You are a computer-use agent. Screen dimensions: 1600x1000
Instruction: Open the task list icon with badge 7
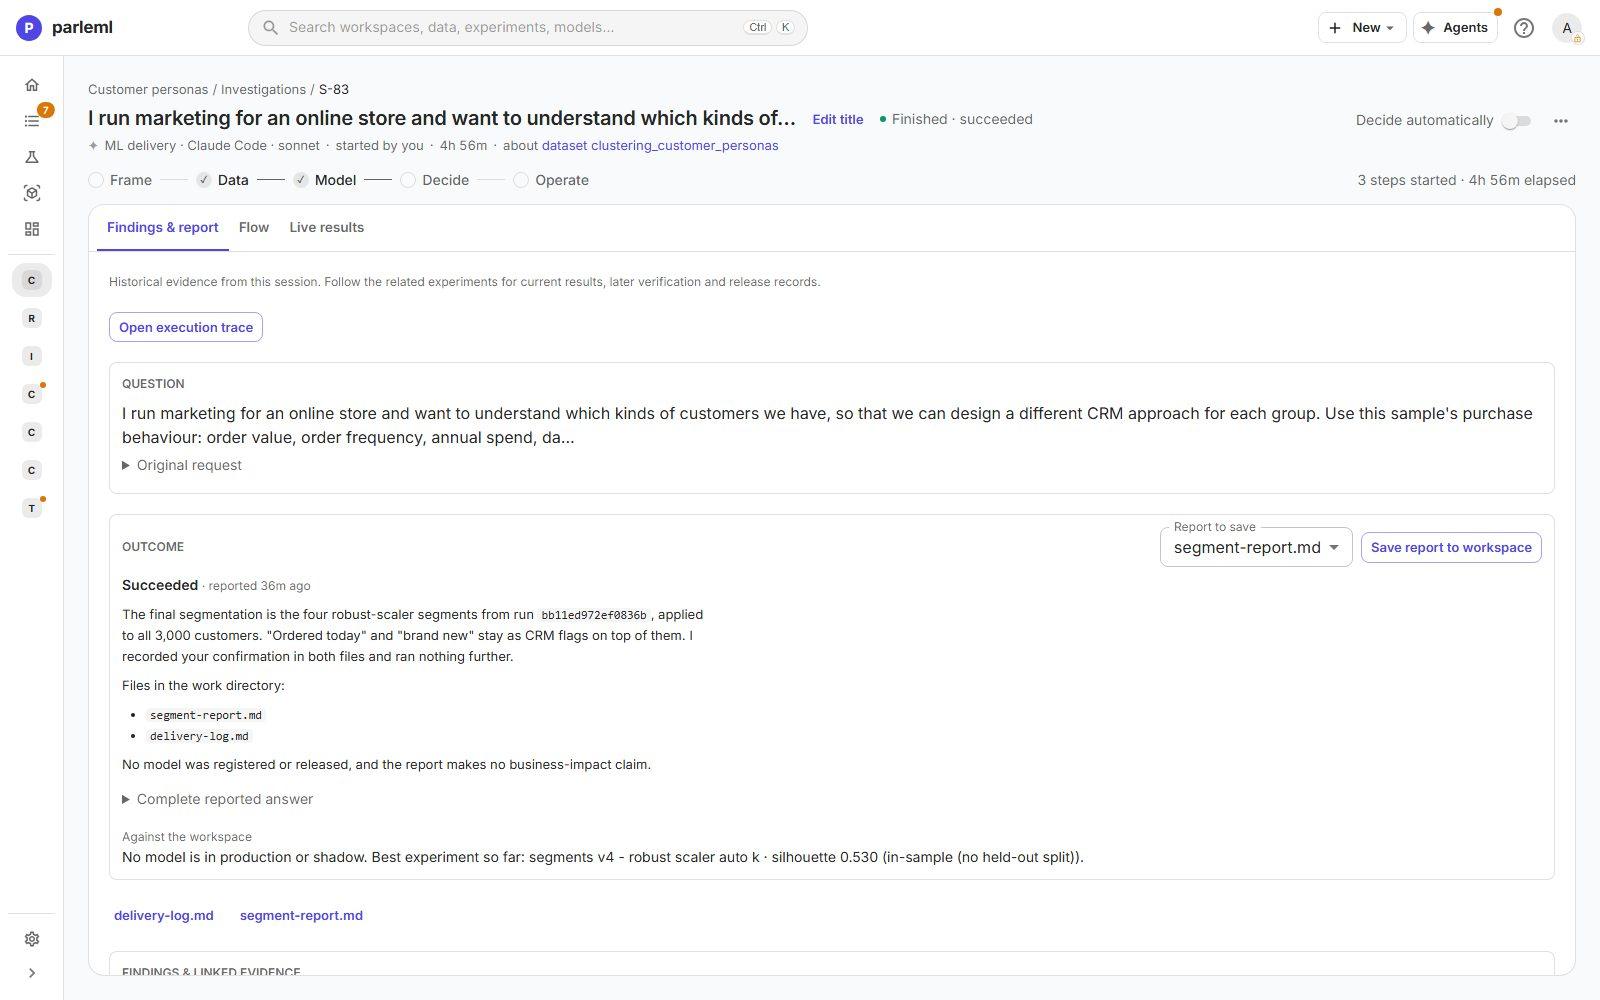[x=32, y=121]
